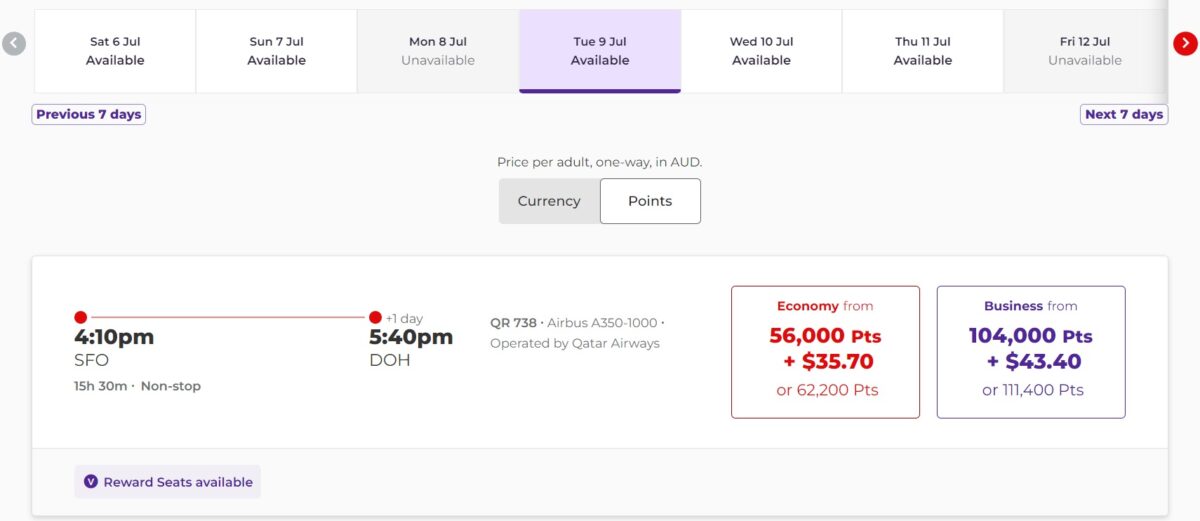Go to Next 7 days
Image resolution: width=1200 pixels, height=521 pixels.
coord(1124,114)
